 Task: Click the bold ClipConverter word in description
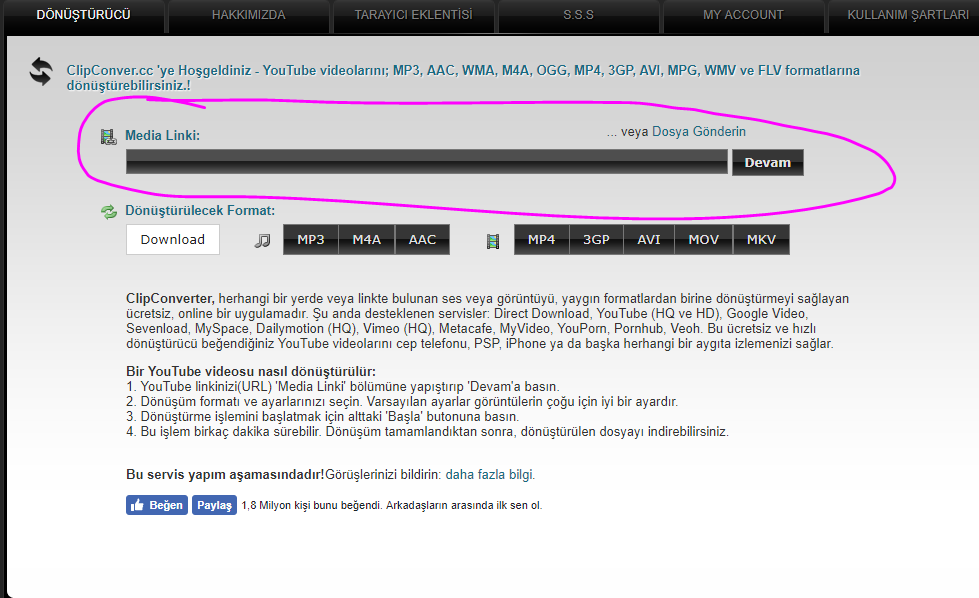click(170, 298)
